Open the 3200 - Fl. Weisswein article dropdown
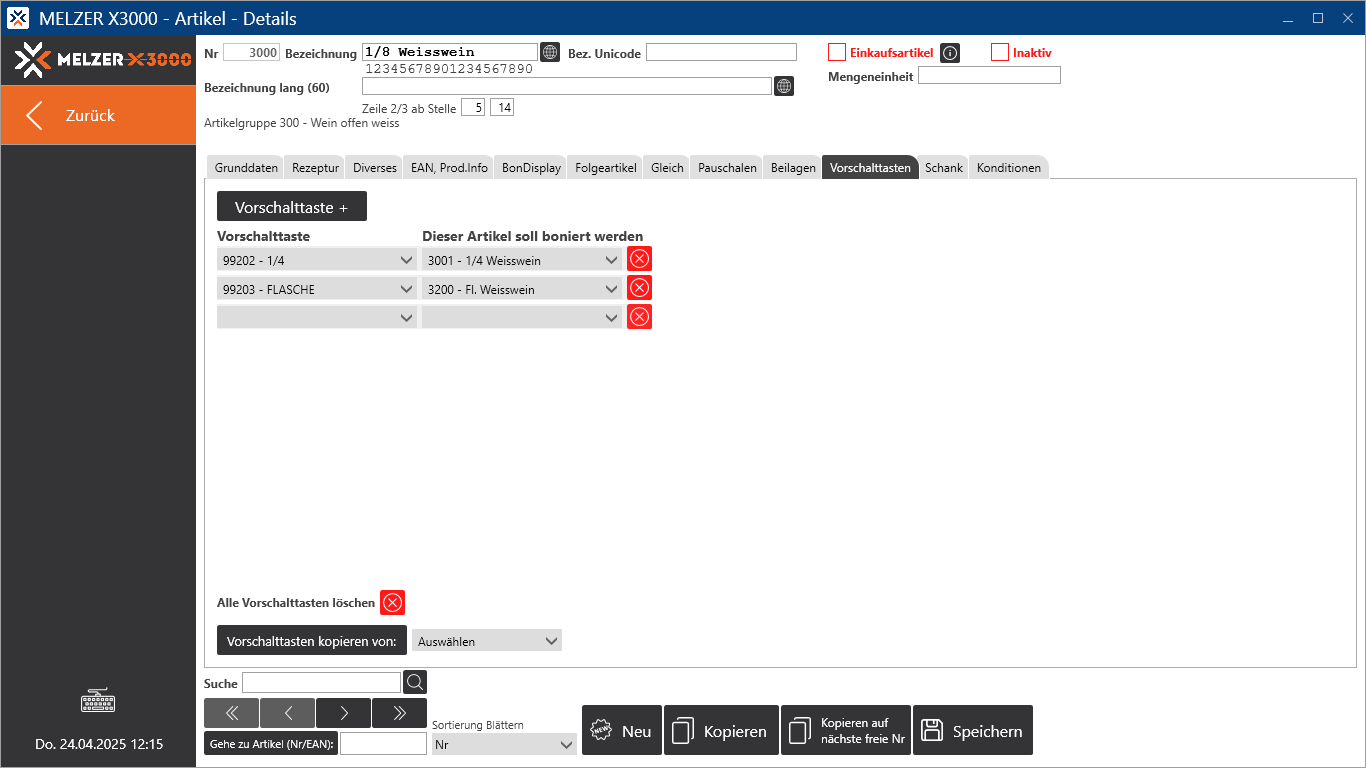The image size is (1366, 768). click(x=522, y=289)
